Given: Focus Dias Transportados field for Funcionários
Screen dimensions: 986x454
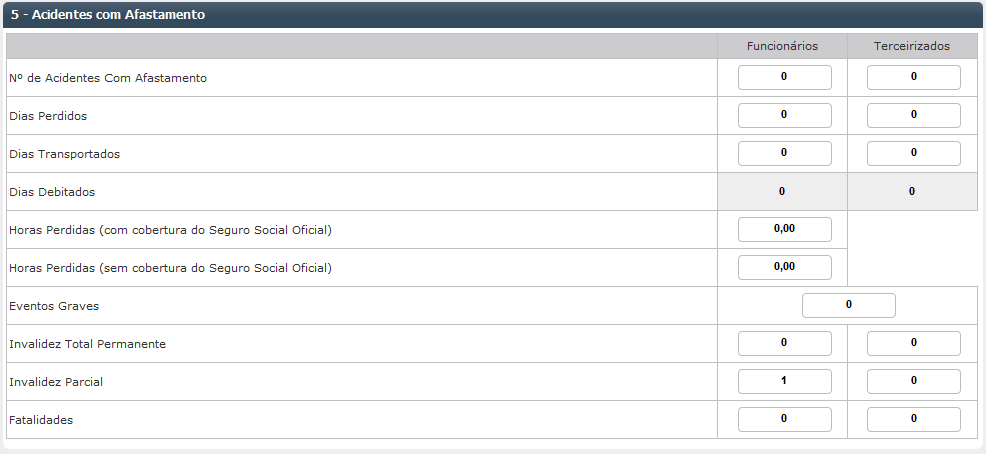Looking at the screenshot, I should [784, 154].
